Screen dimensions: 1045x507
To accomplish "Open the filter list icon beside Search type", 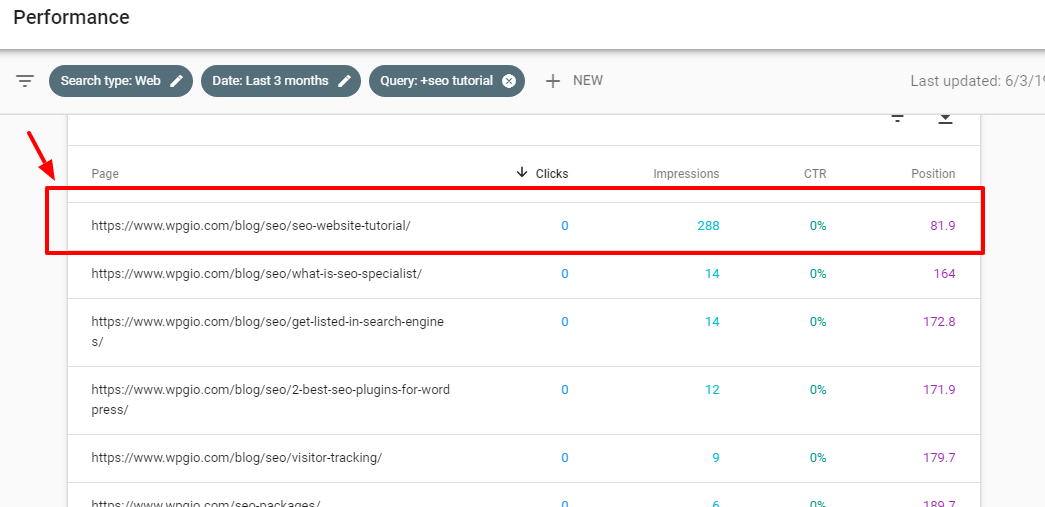I will [25, 81].
